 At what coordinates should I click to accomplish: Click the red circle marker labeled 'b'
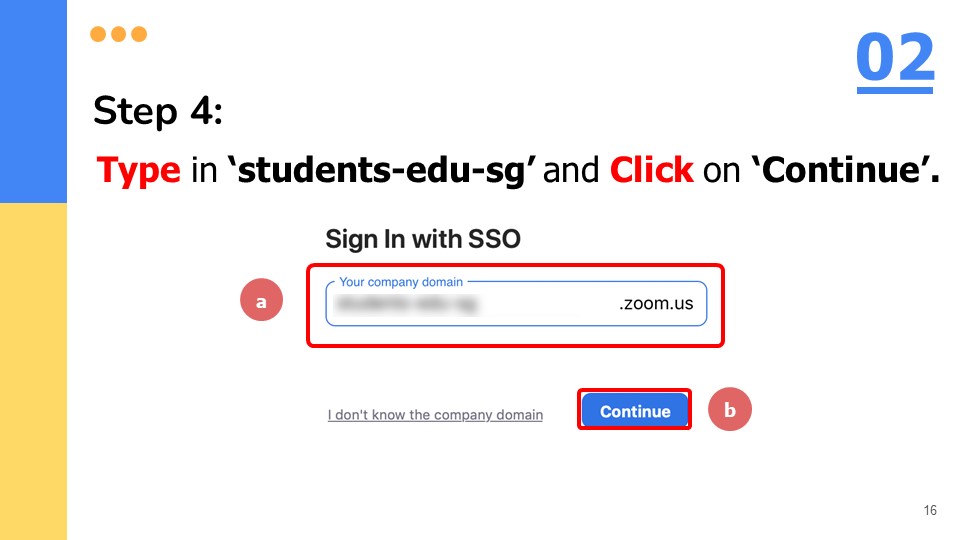pyautogui.click(x=730, y=410)
